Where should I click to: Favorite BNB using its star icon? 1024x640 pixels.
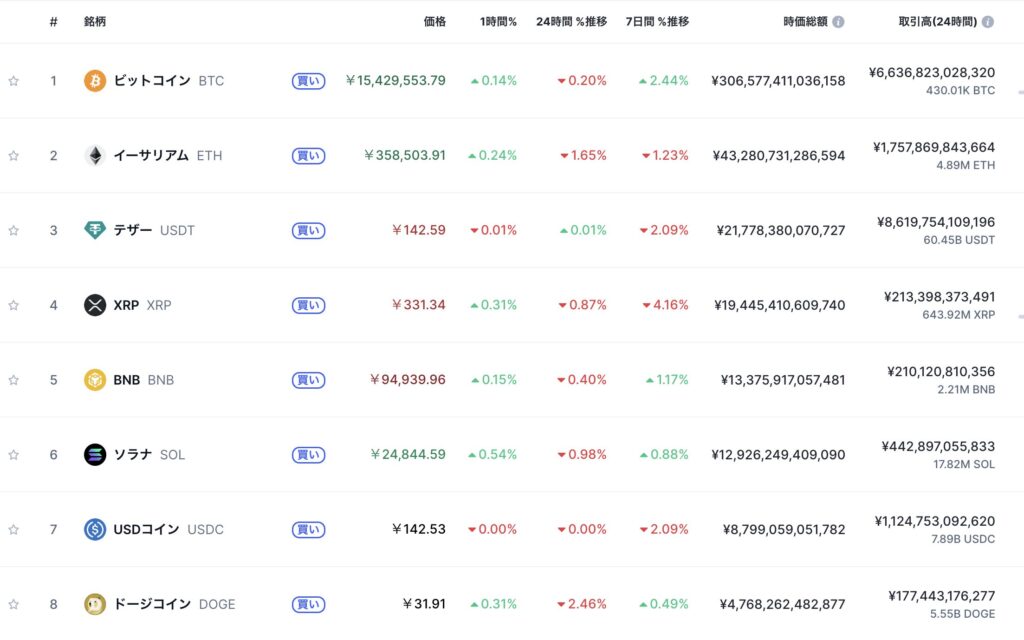click(x=13, y=380)
